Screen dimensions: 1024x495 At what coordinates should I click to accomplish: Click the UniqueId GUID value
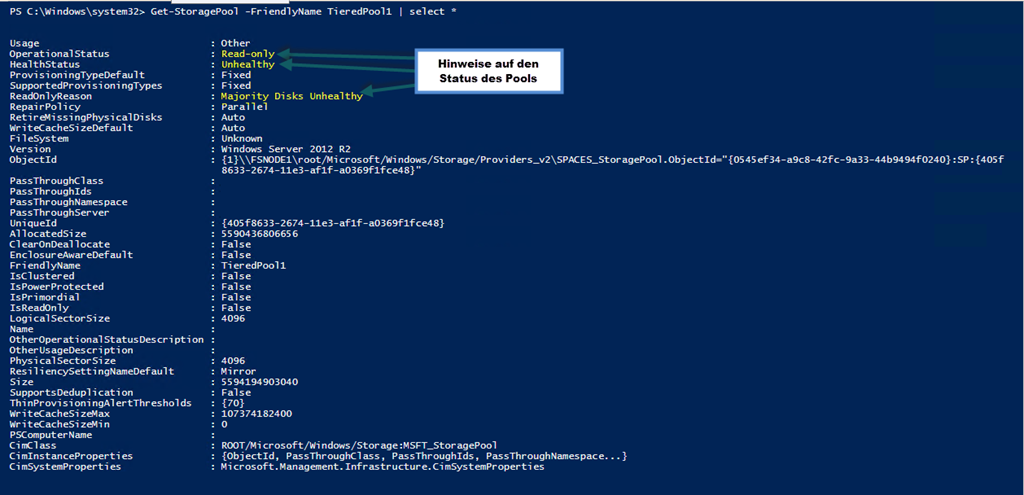pos(333,223)
